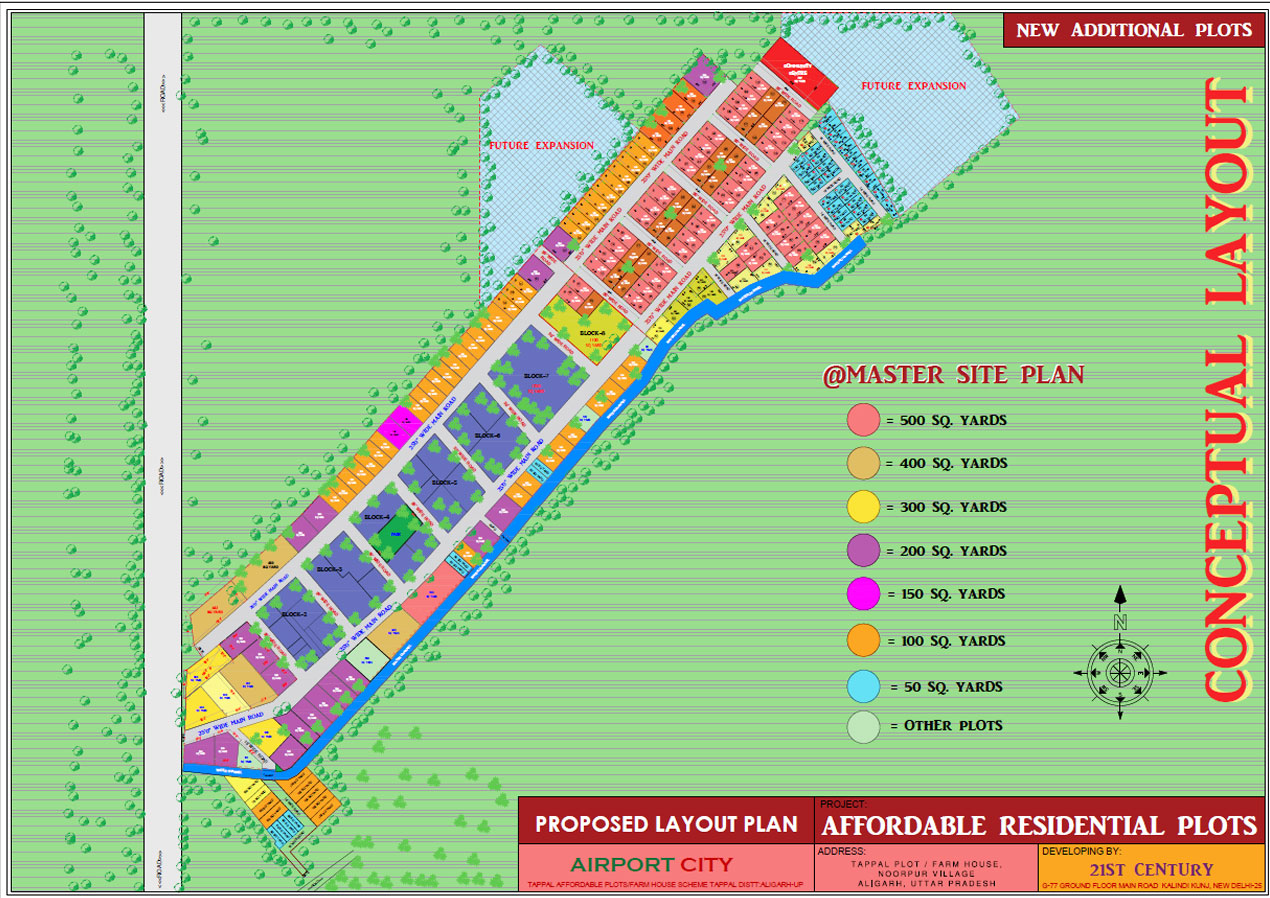The height and width of the screenshot is (898, 1270).
Task: Click the north compass rose icon
Action: click(x=1120, y=671)
